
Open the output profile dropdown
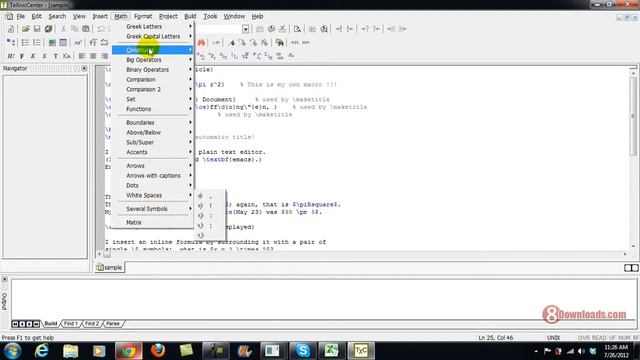coord(245,29)
